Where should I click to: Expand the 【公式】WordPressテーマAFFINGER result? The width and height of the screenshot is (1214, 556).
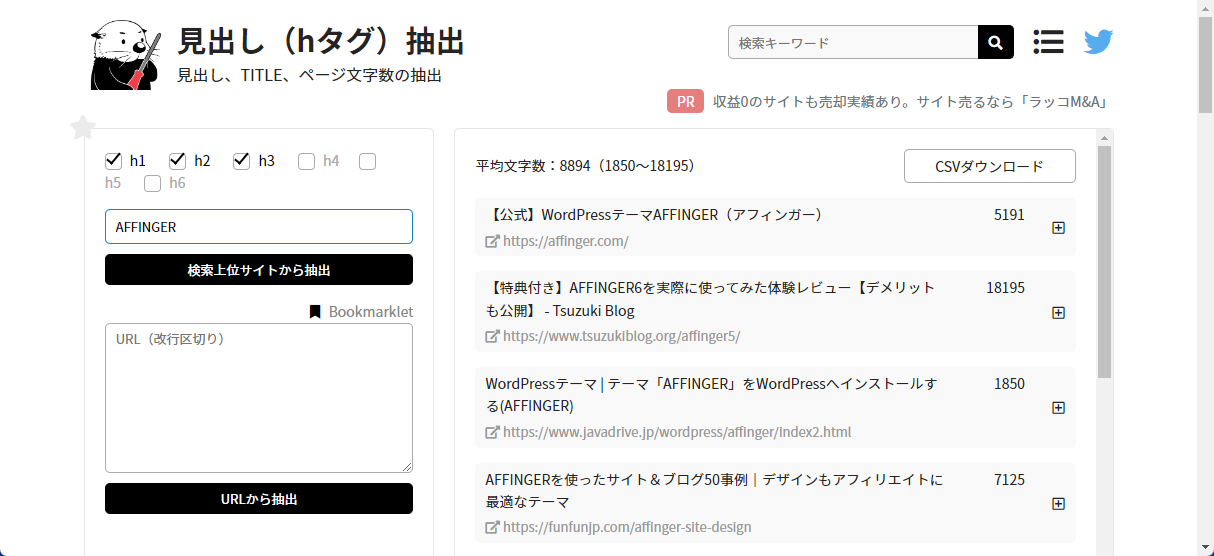click(x=1058, y=227)
